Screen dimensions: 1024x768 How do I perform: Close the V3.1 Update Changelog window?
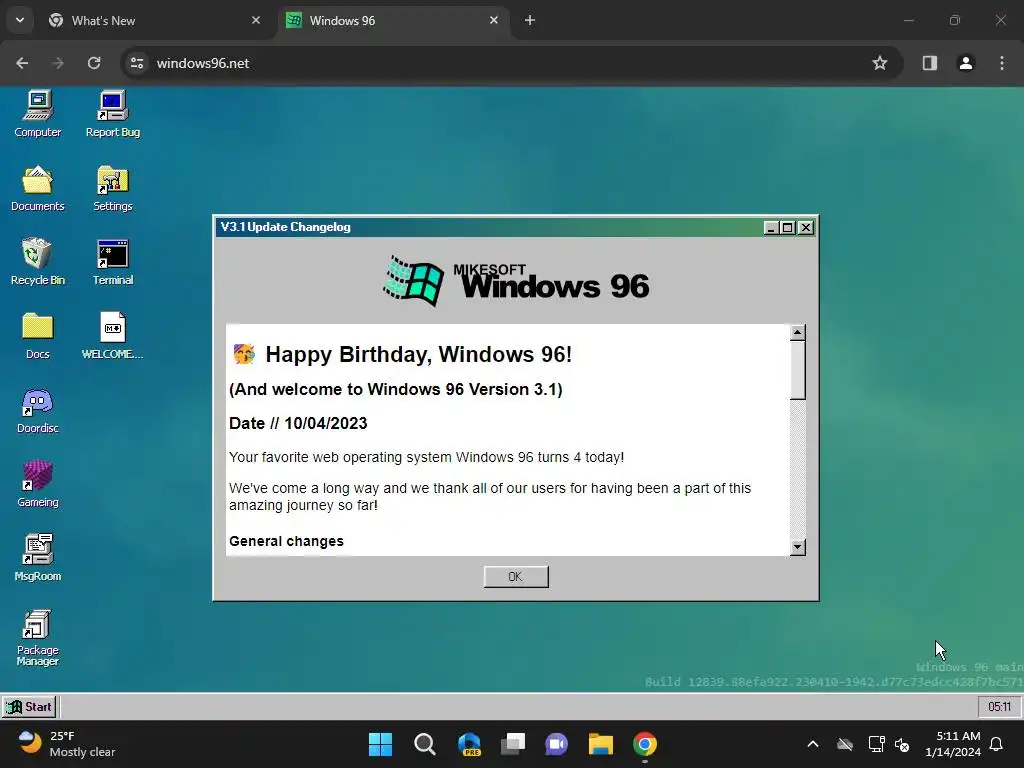pos(806,227)
